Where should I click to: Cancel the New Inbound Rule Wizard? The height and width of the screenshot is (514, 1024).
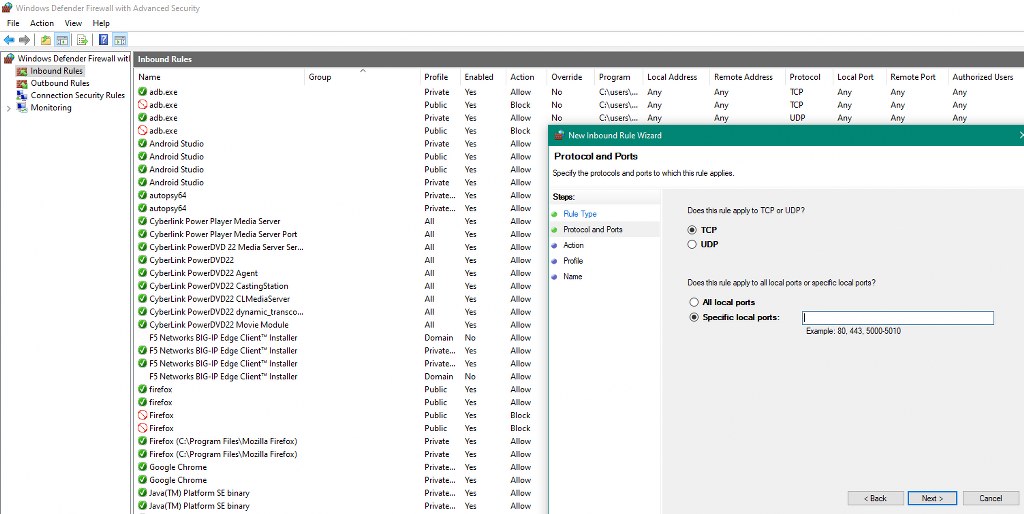pos(990,498)
